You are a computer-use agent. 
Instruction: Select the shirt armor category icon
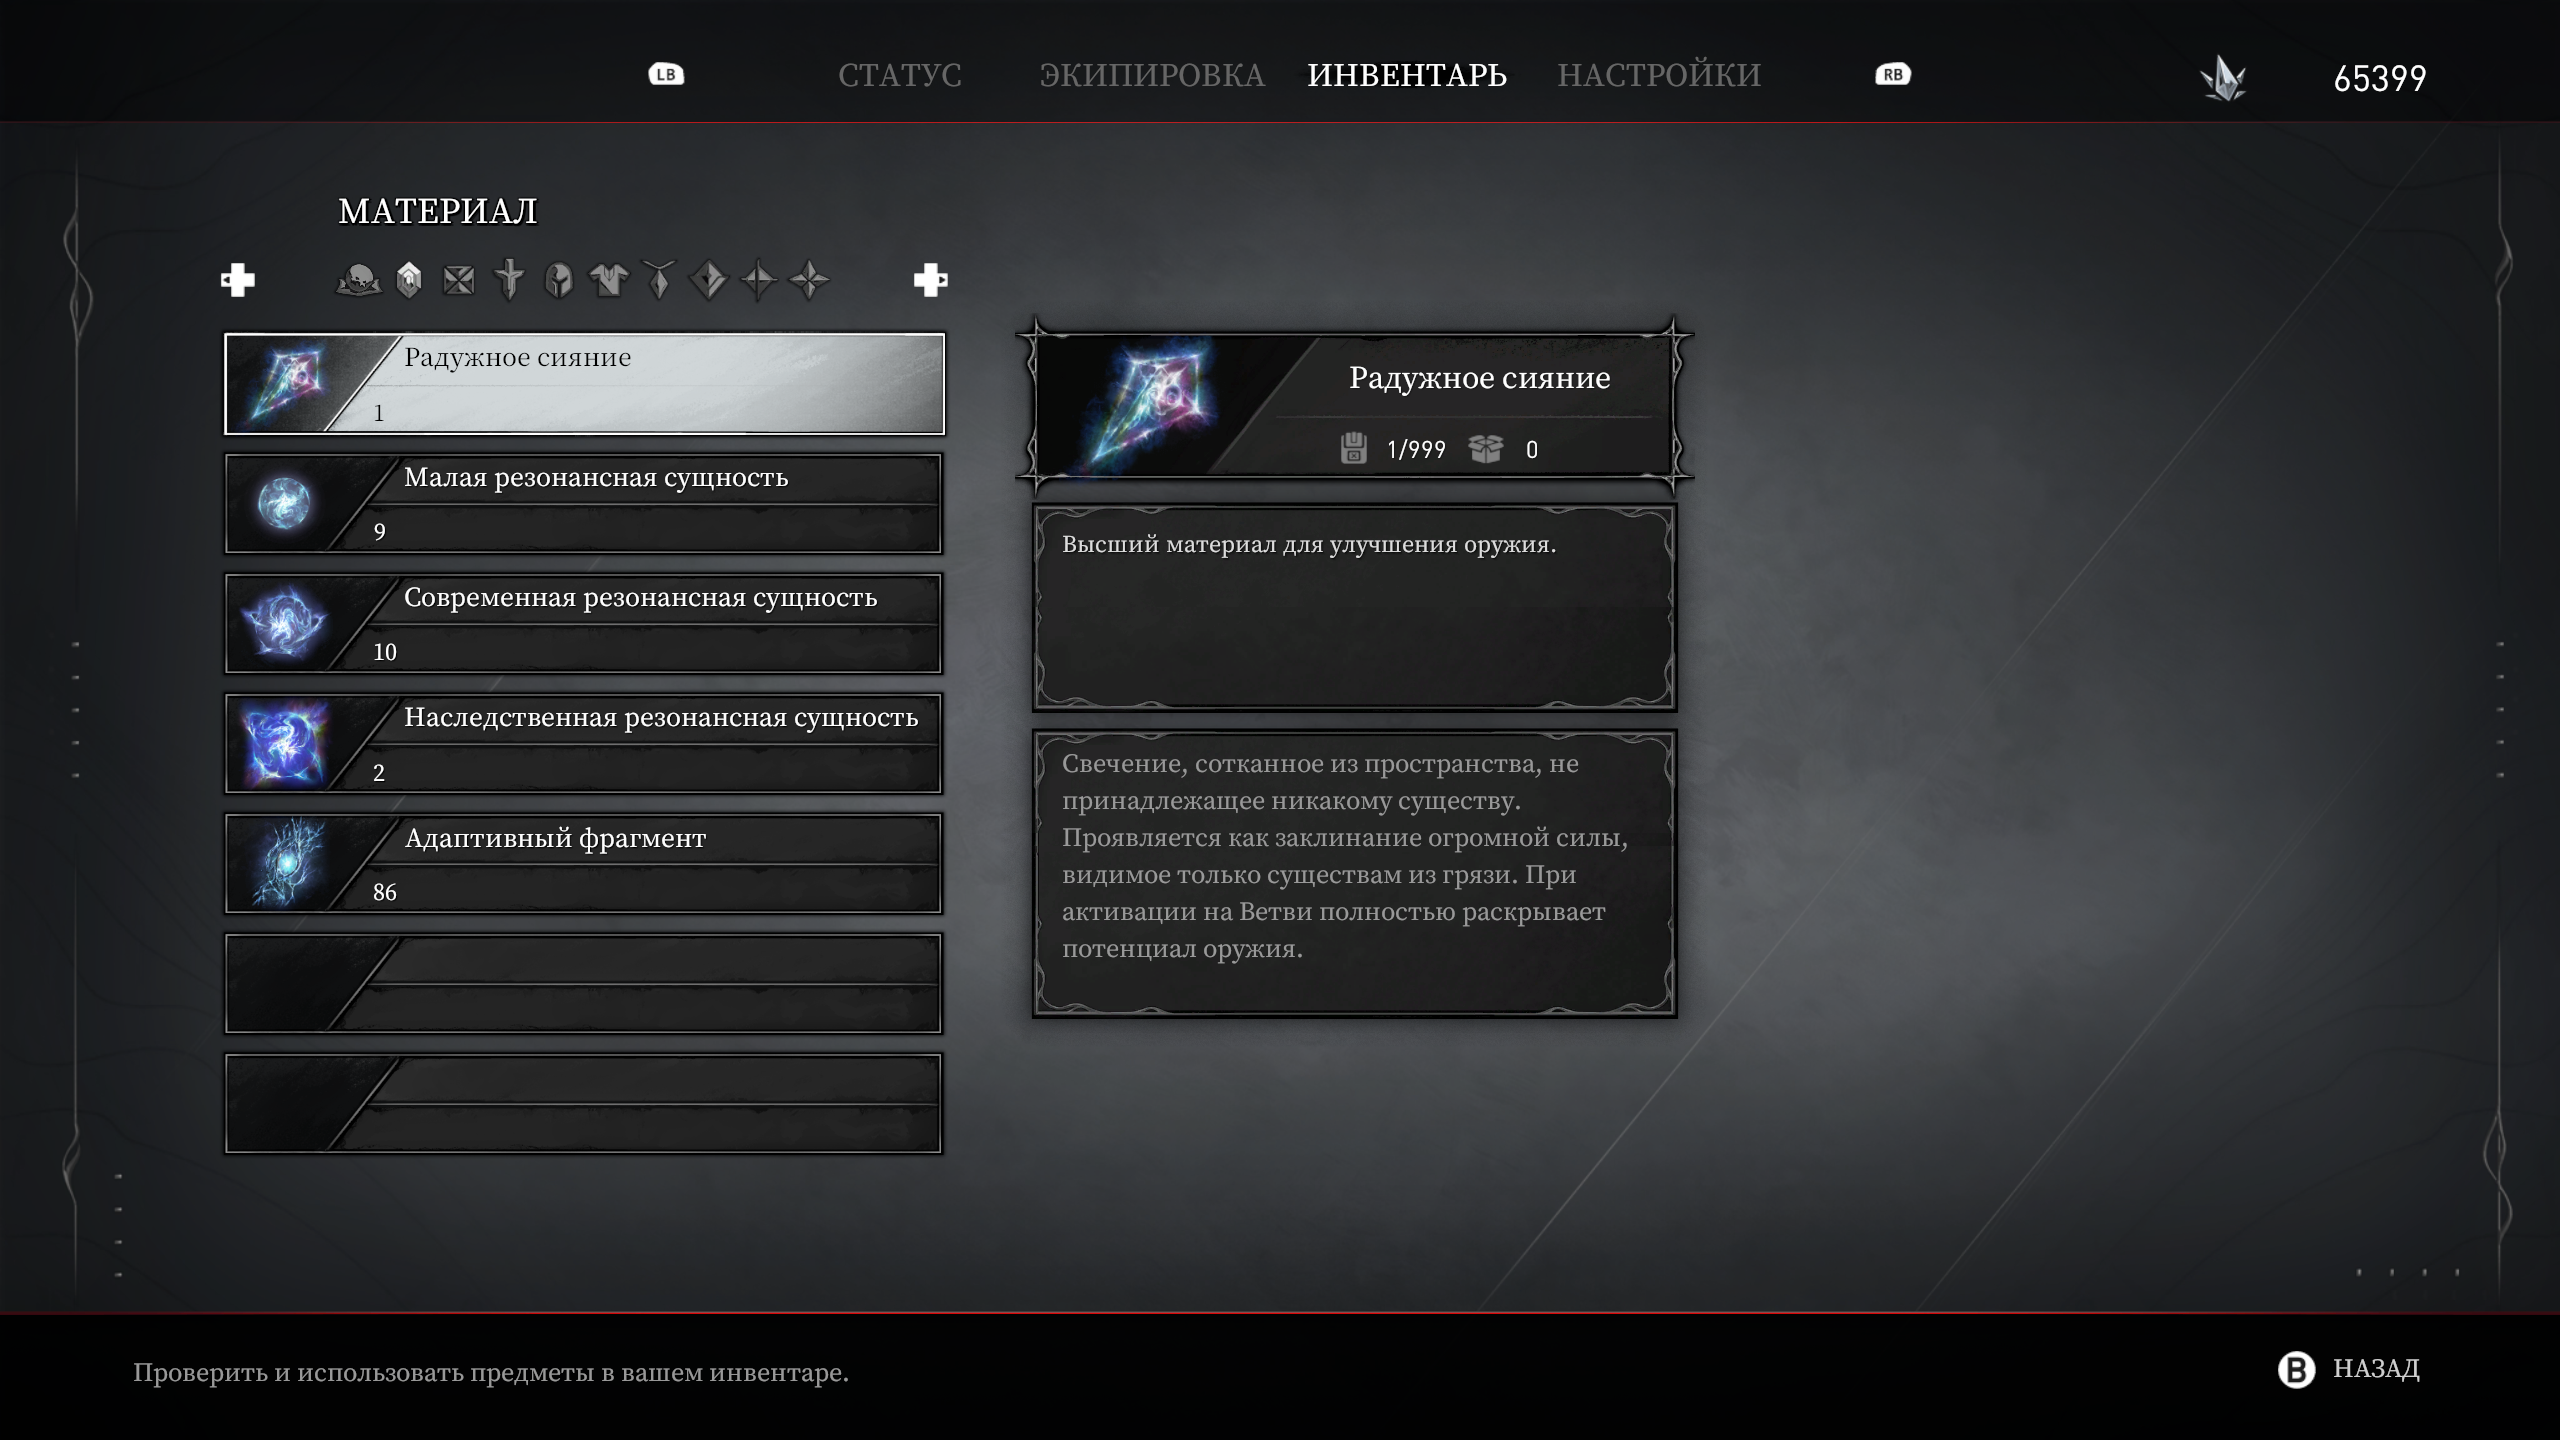pos(609,280)
